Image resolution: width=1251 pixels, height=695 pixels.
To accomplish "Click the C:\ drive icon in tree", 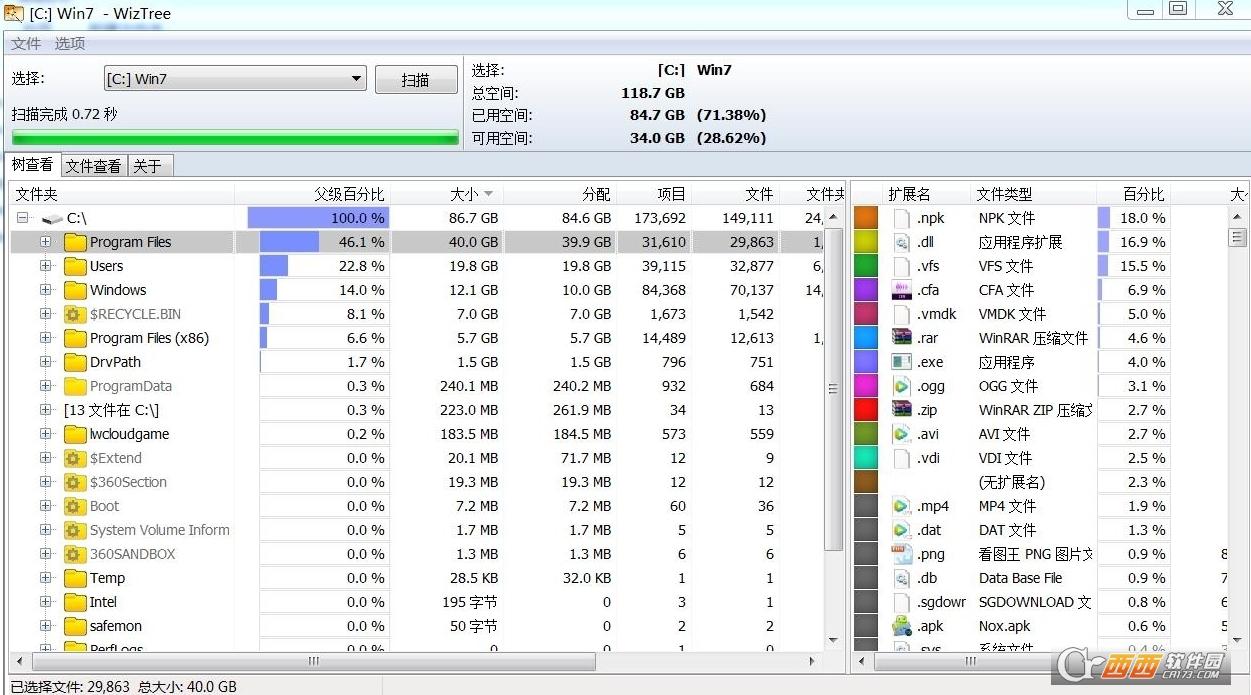I will (52, 218).
